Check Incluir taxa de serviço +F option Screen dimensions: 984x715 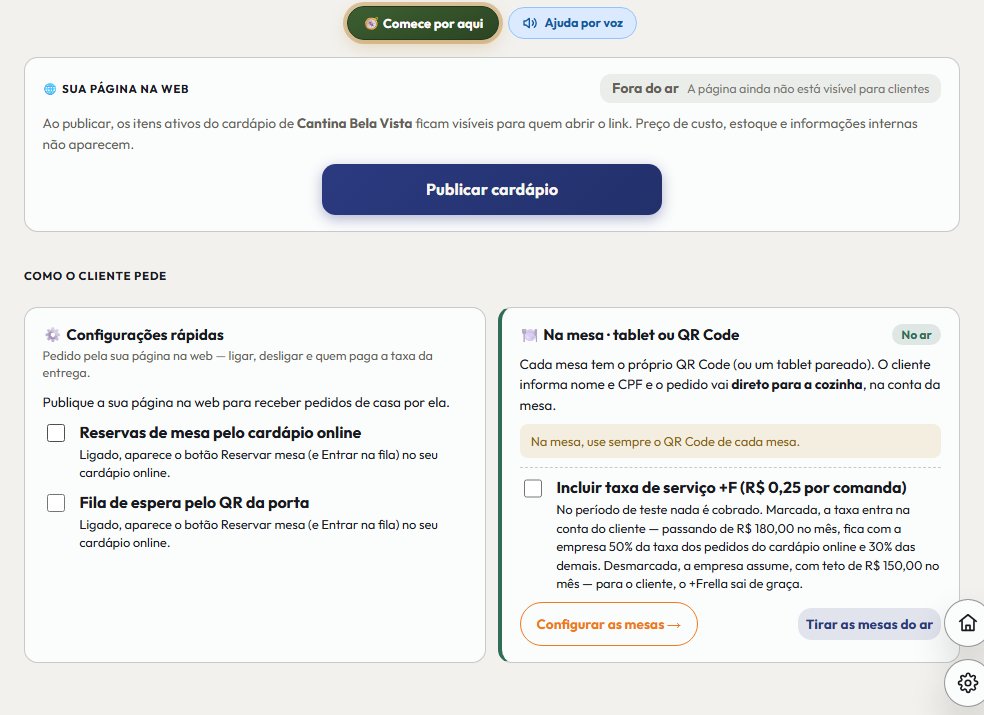point(533,488)
